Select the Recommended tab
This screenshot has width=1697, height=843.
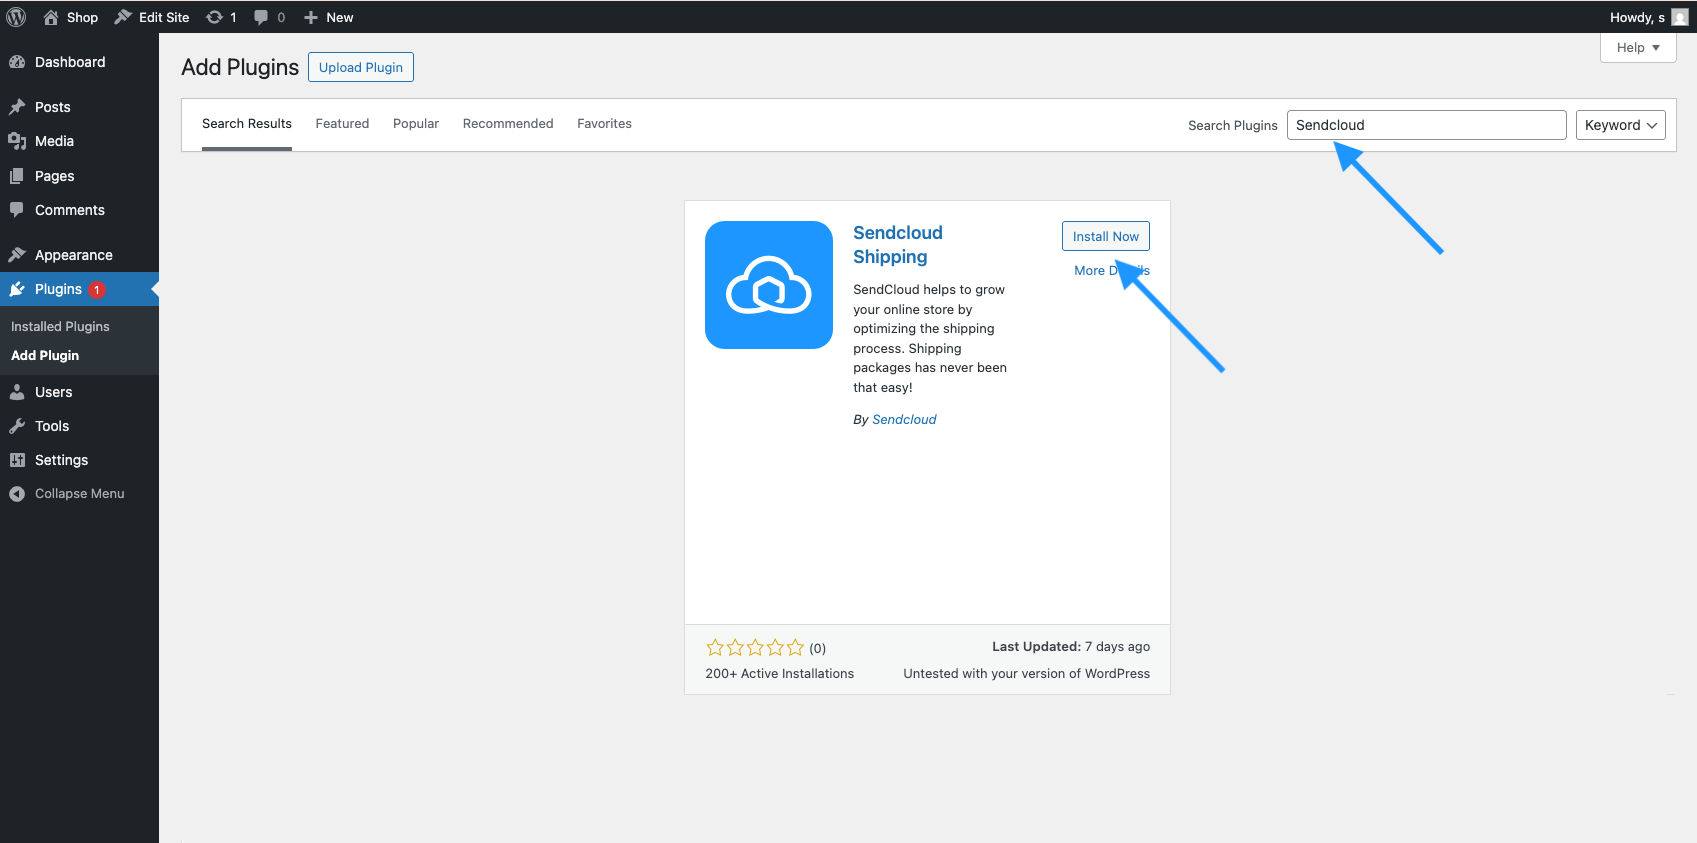coord(508,124)
